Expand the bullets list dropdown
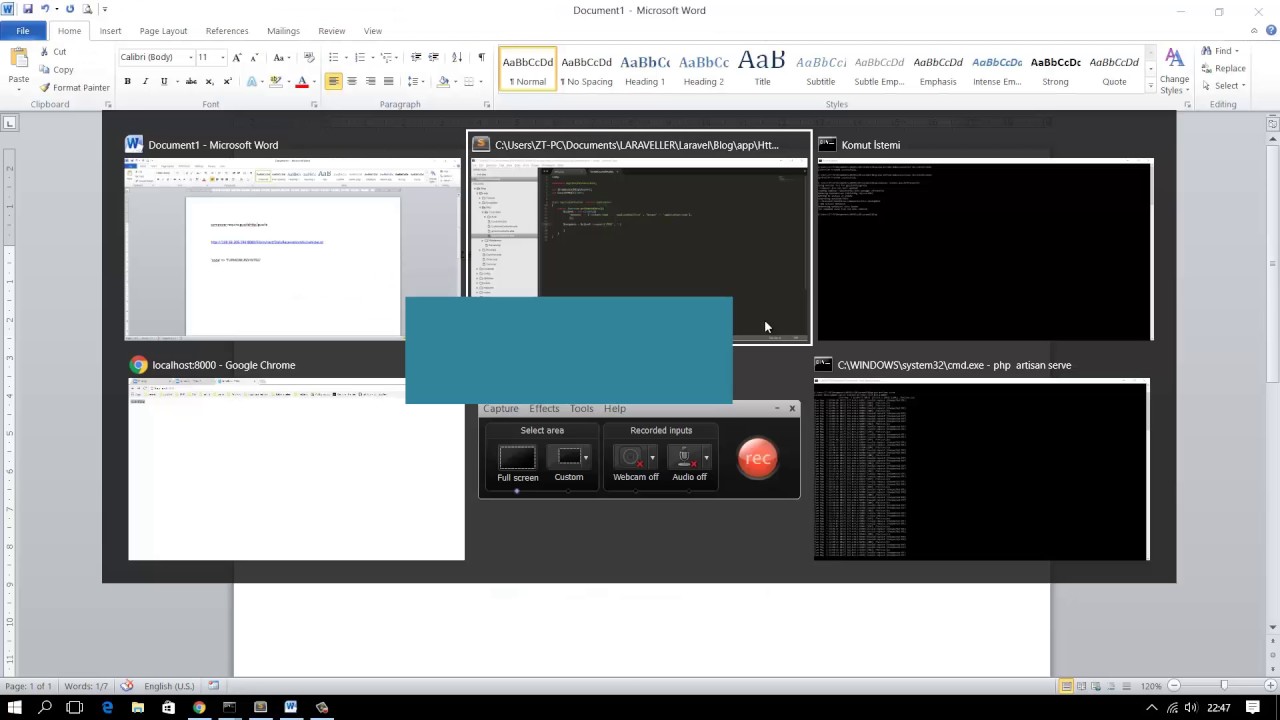 click(x=345, y=57)
